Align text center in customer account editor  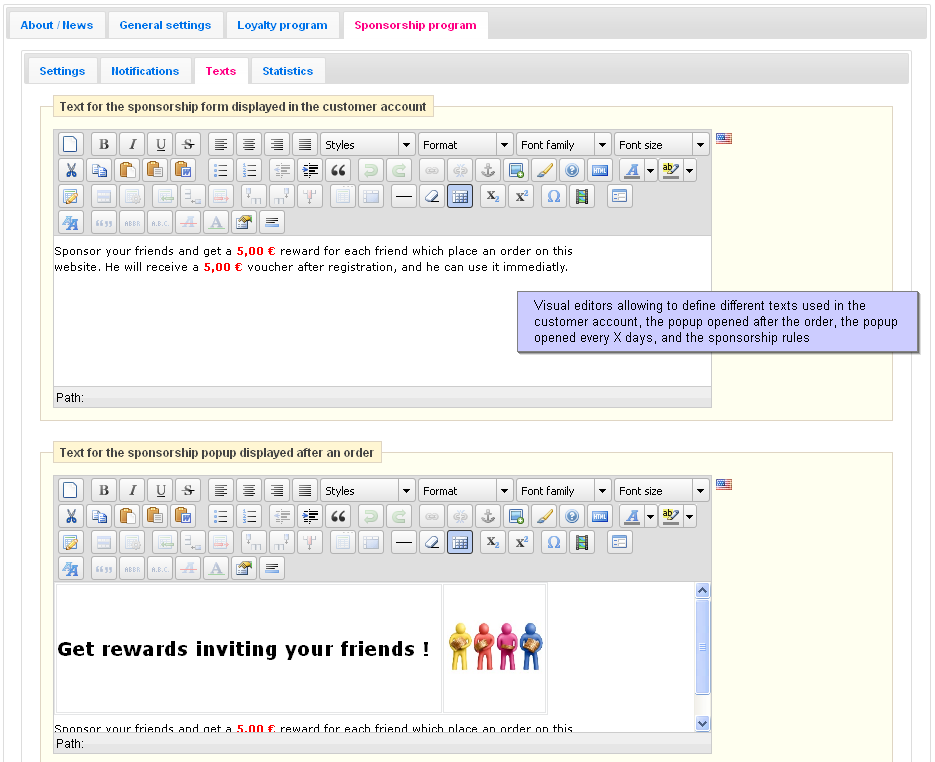(249, 144)
